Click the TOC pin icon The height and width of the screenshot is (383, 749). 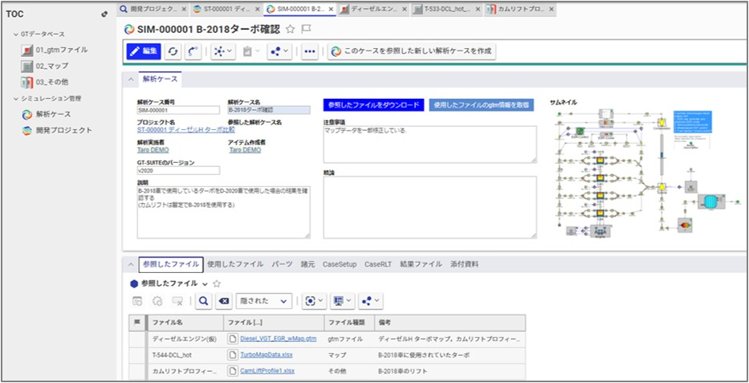[105, 14]
